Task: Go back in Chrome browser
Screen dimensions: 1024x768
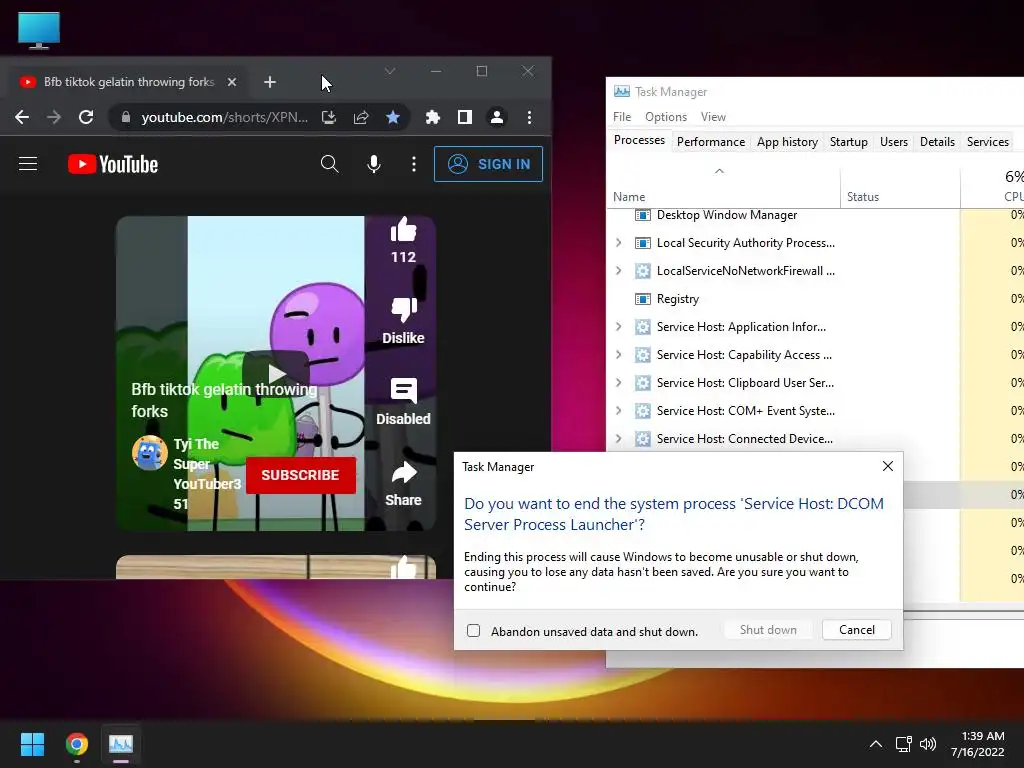Action: coord(22,118)
